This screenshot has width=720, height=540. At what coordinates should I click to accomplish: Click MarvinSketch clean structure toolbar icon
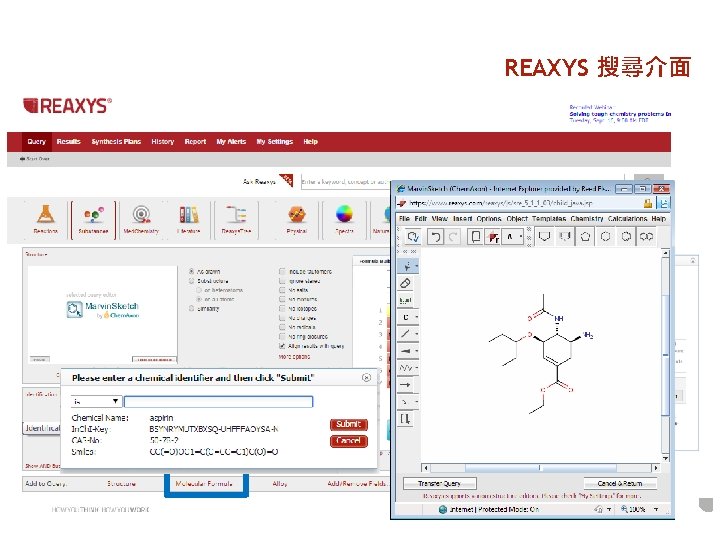tap(413, 236)
